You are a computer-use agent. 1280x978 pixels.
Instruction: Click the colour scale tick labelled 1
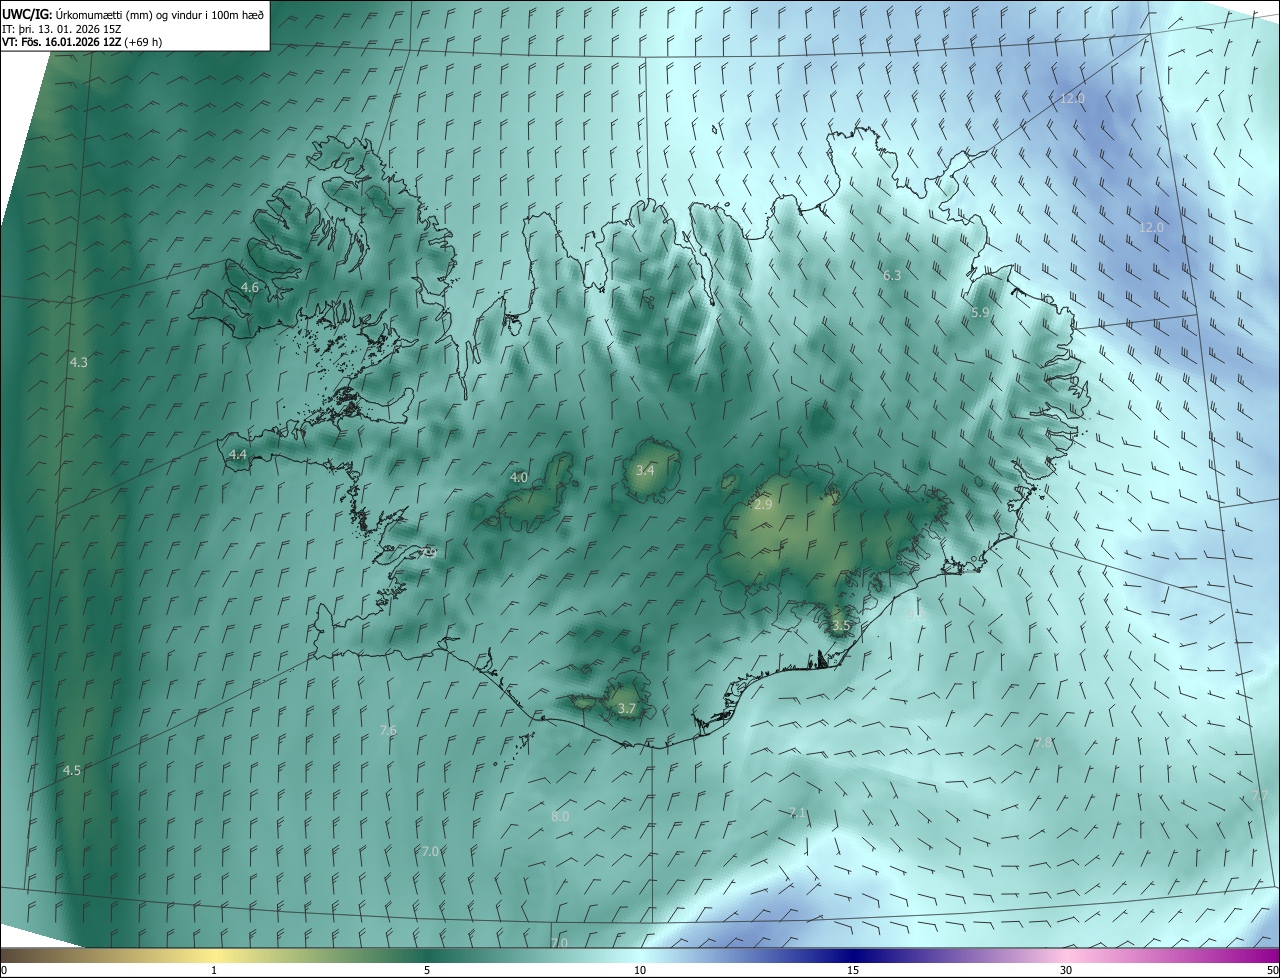click(x=214, y=970)
